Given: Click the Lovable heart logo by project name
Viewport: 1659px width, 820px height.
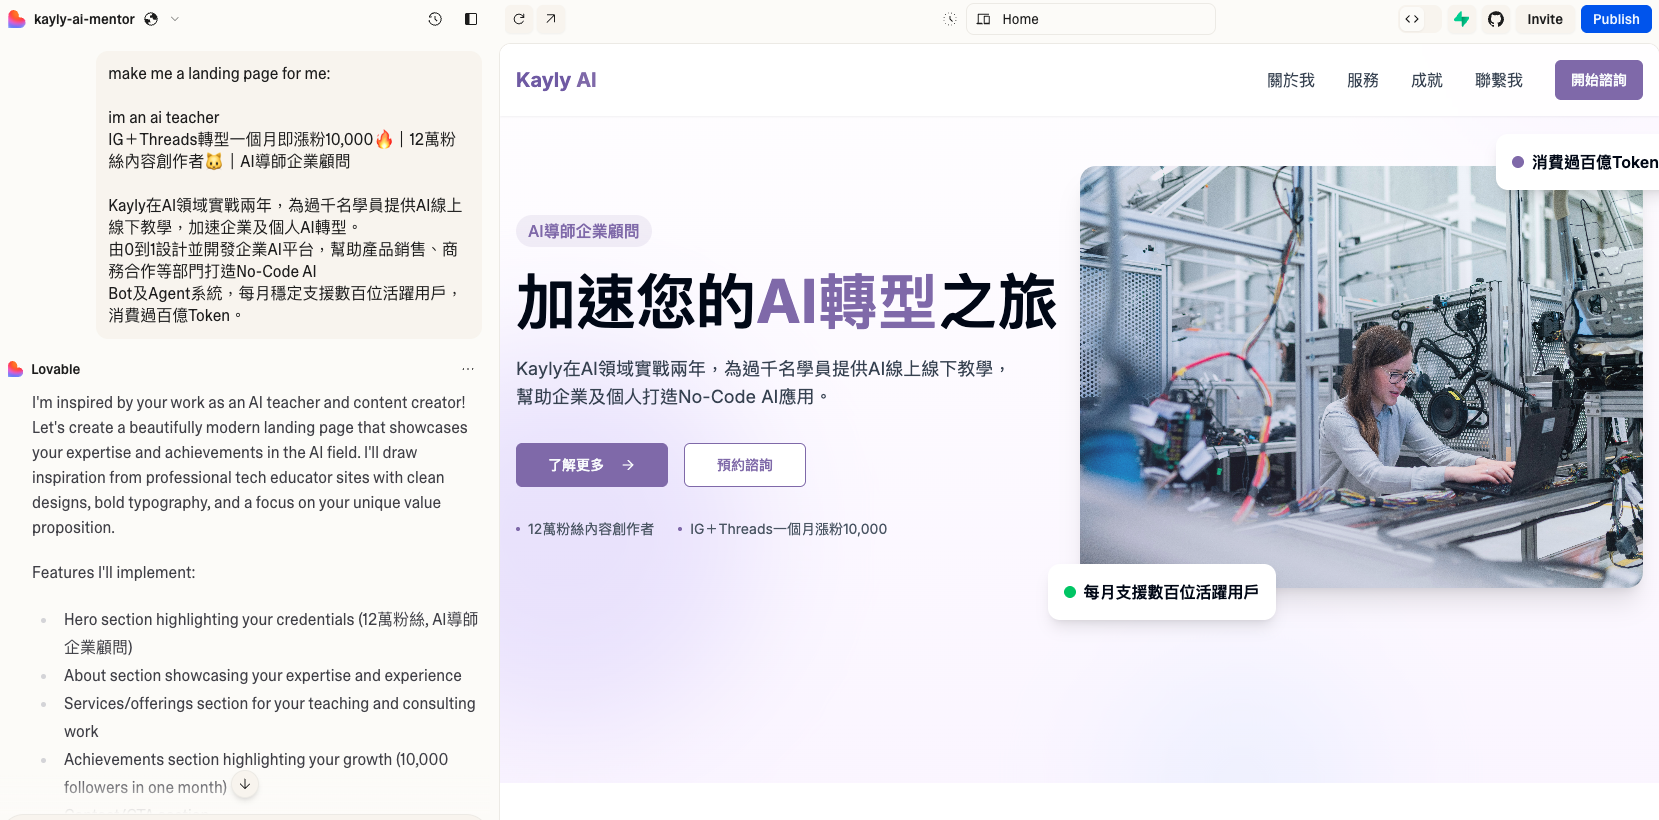Looking at the screenshot, I should 16,19.
